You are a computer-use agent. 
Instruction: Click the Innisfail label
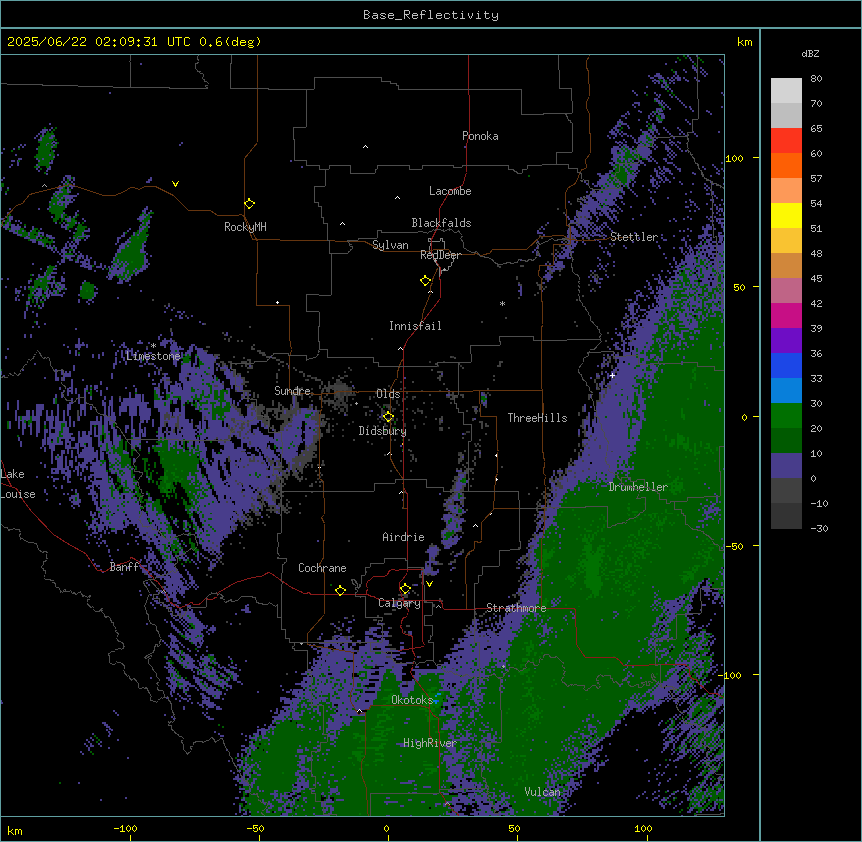(415, 326)
